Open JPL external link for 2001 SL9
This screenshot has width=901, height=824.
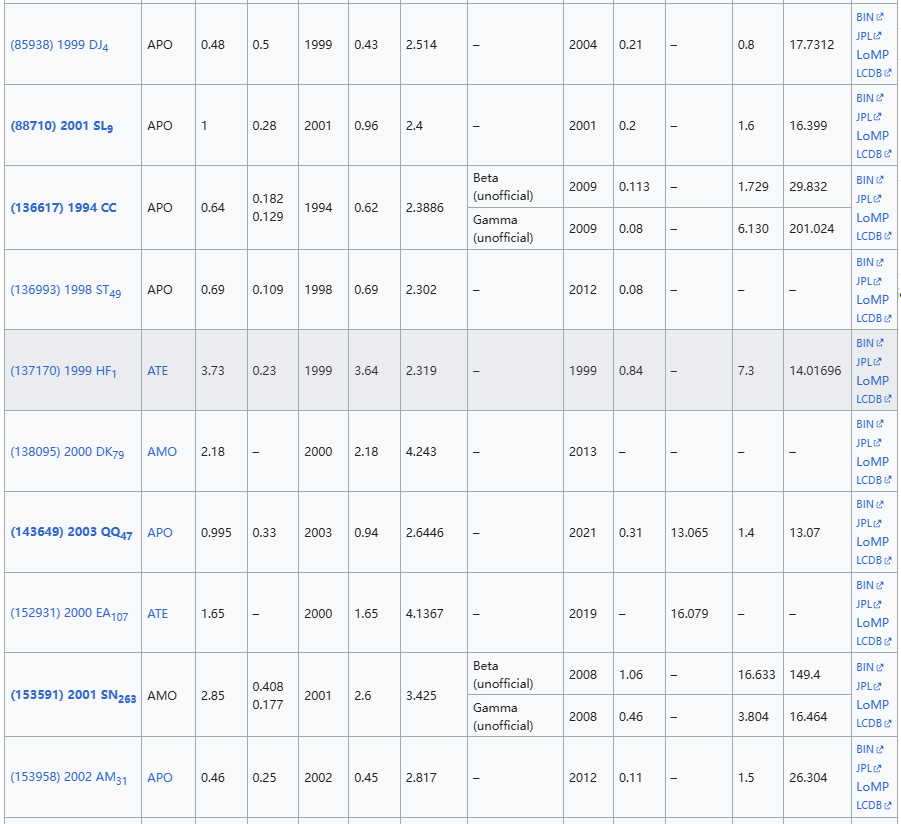(868, 117)
